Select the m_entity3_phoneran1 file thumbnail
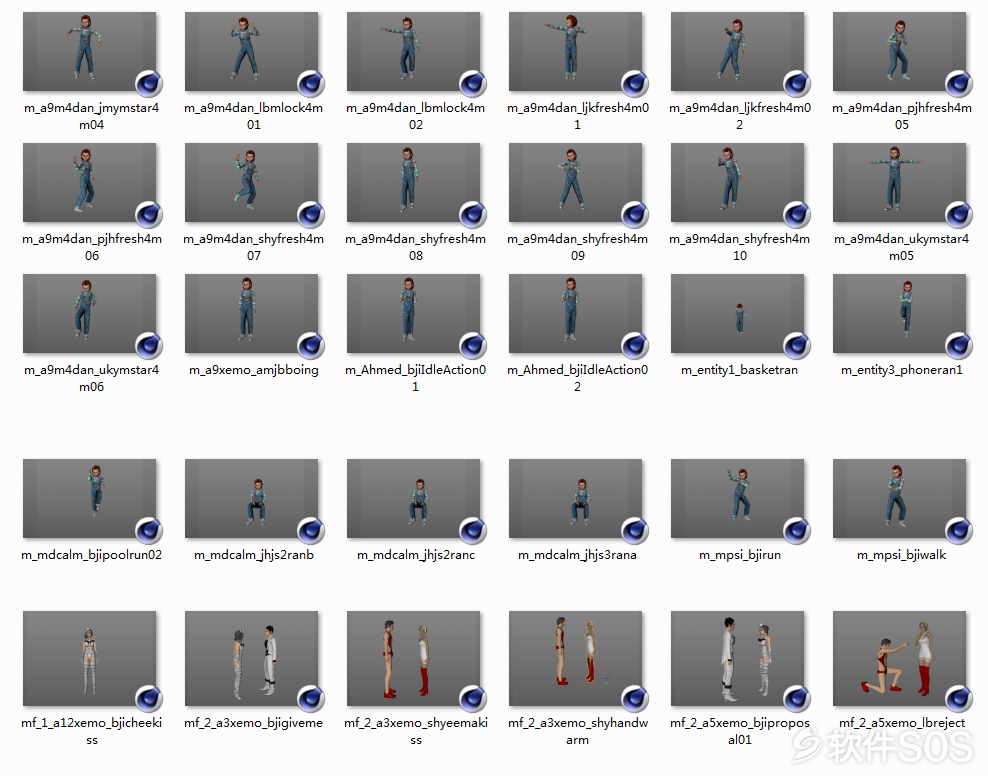The image size is (988, 776). click(x=899, y=313)
